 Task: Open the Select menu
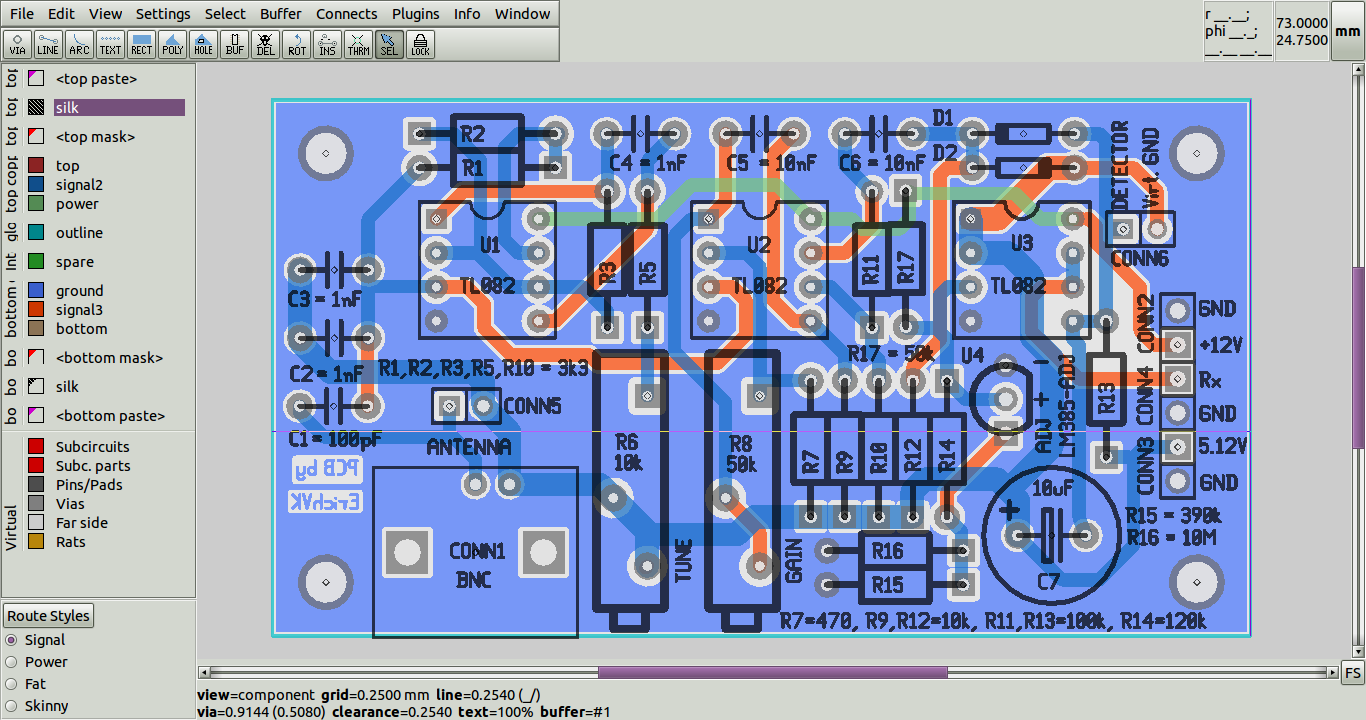[x=225, y=14]
